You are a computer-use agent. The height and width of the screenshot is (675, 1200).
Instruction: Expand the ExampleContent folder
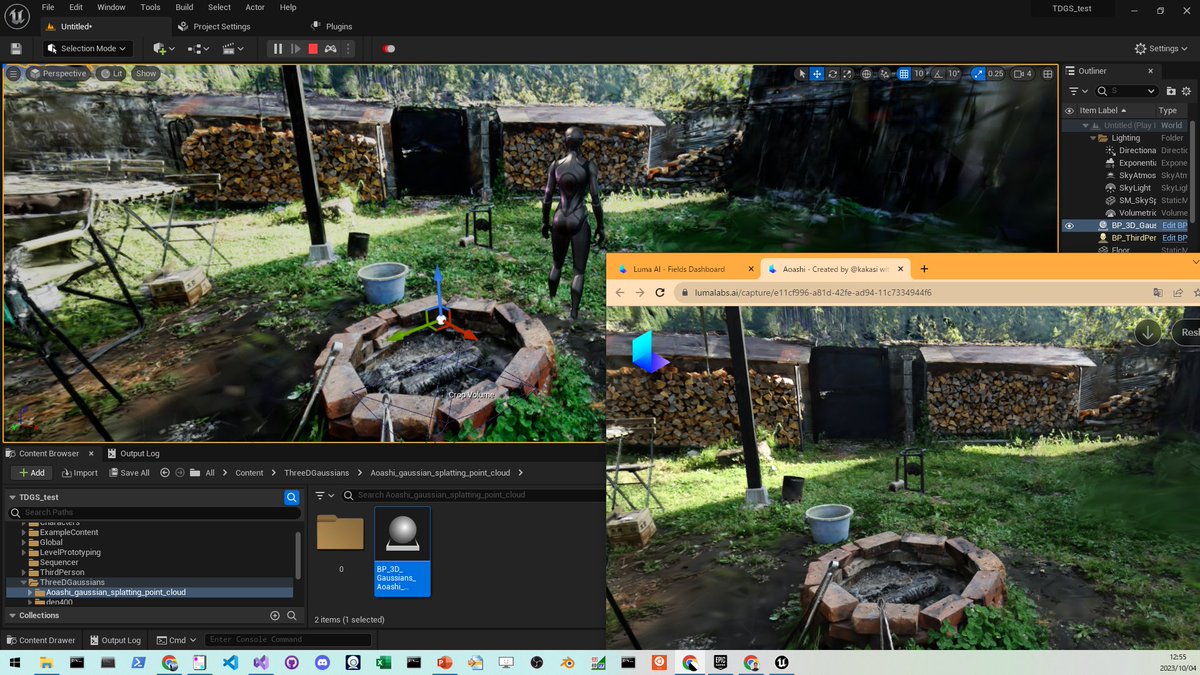pos(24,532)
